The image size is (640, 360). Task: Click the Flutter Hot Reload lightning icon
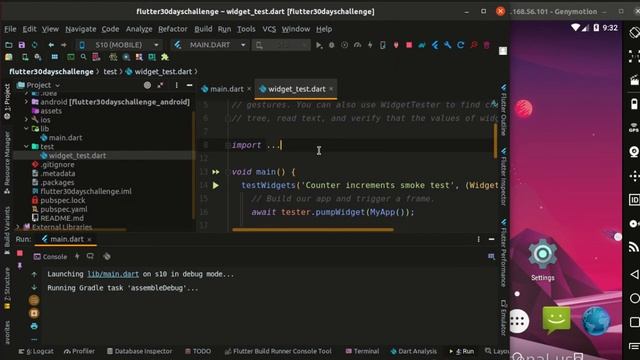pyautogui.click(x=370, y=45)
